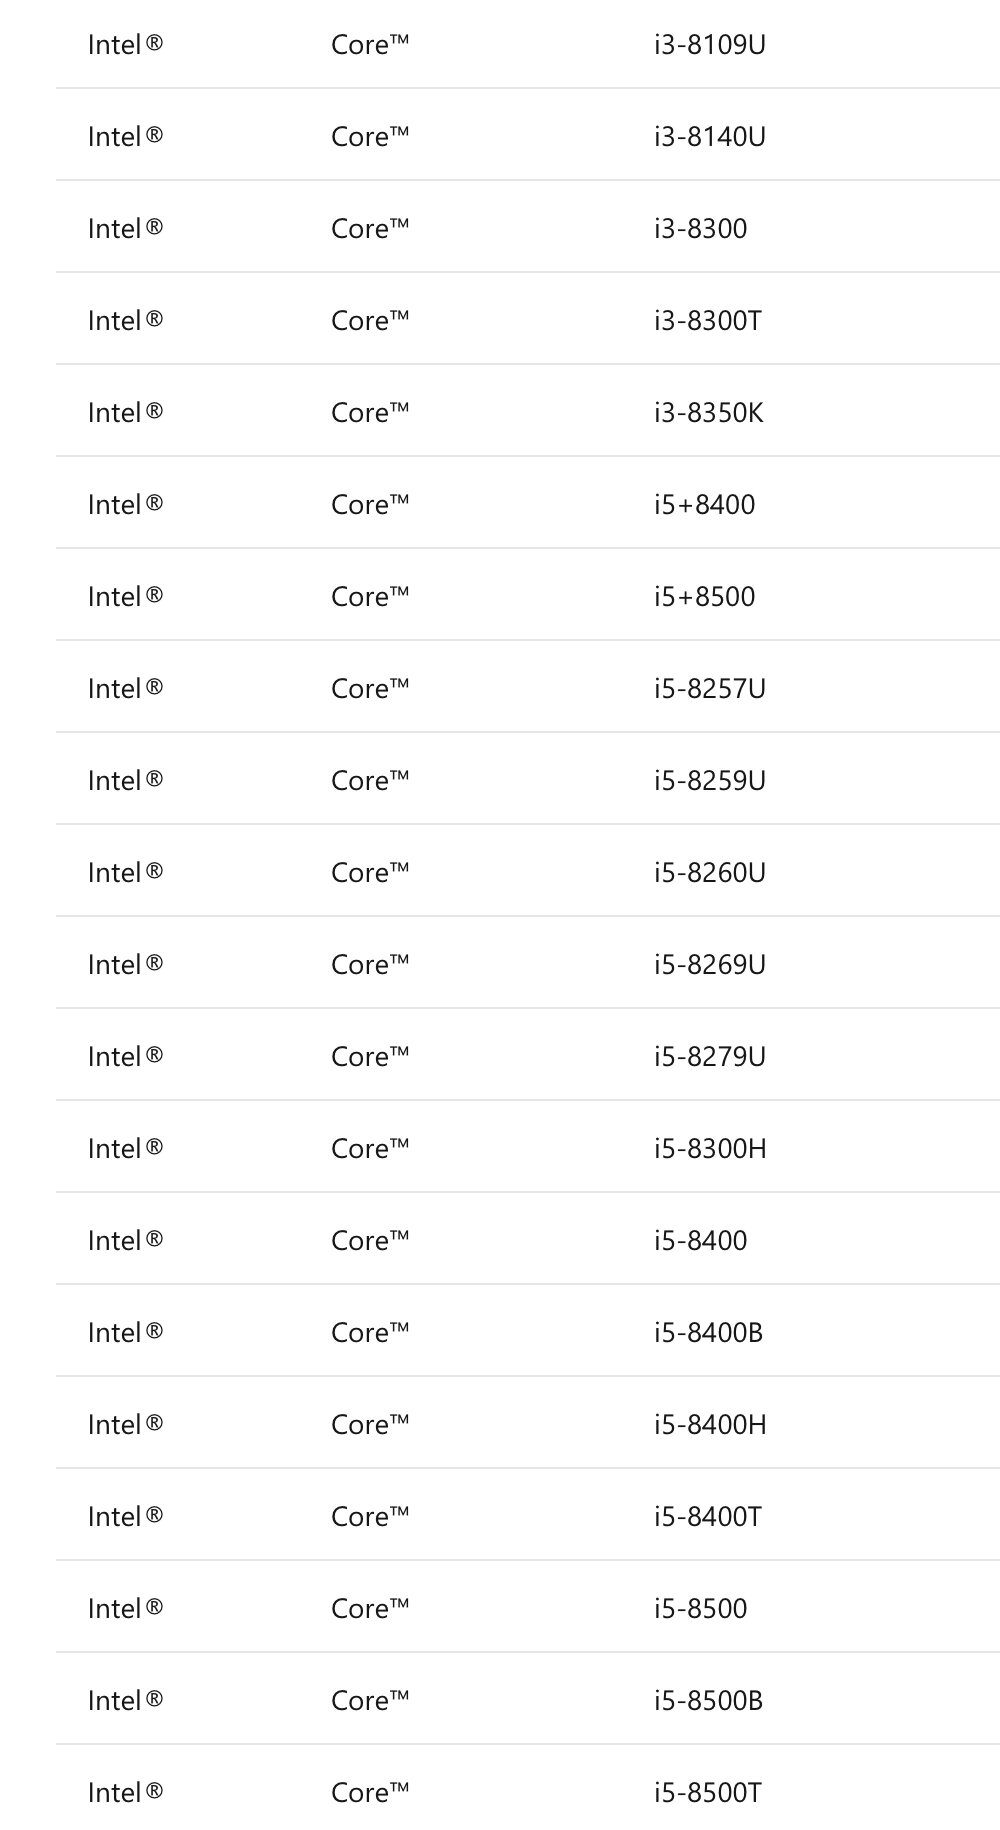The height and width of the screenshot is (1830, 1000).
Task: Click the i3-8300 model text
Action: 700,229
